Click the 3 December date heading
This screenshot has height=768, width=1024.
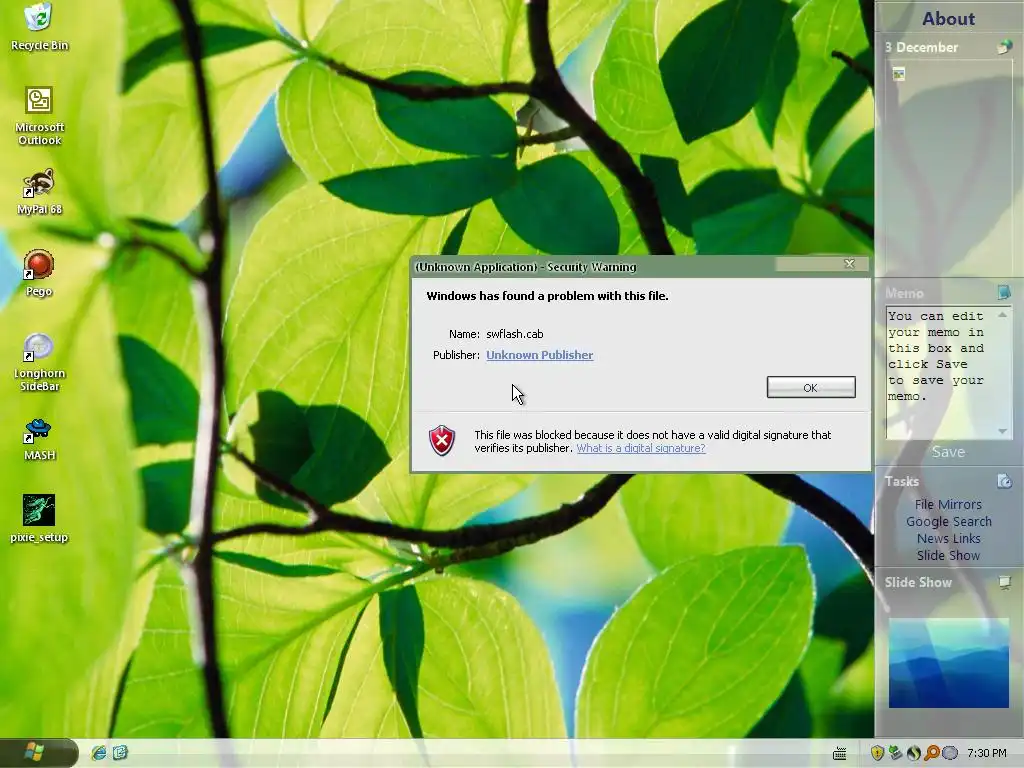point(921,47)
